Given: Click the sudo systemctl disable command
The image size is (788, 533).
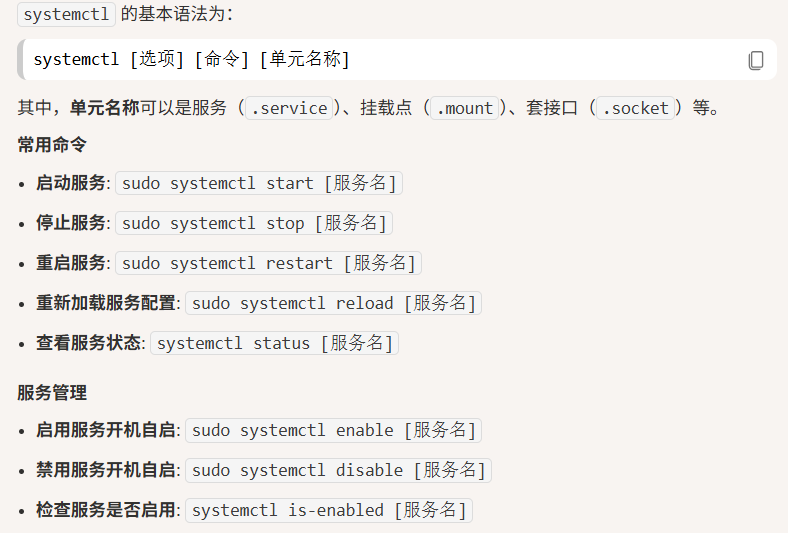Looking at the screenshot, I should point(338,471).
